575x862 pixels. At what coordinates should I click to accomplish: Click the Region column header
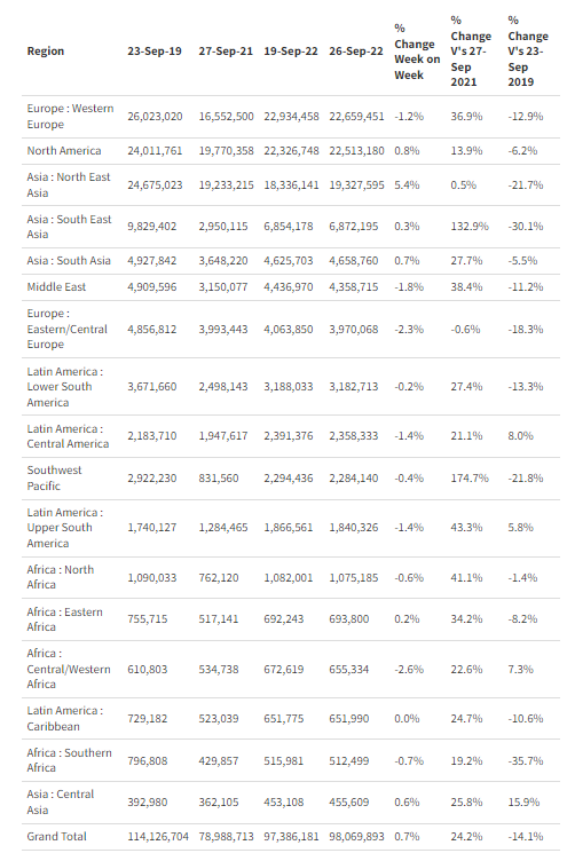point(45,51)
